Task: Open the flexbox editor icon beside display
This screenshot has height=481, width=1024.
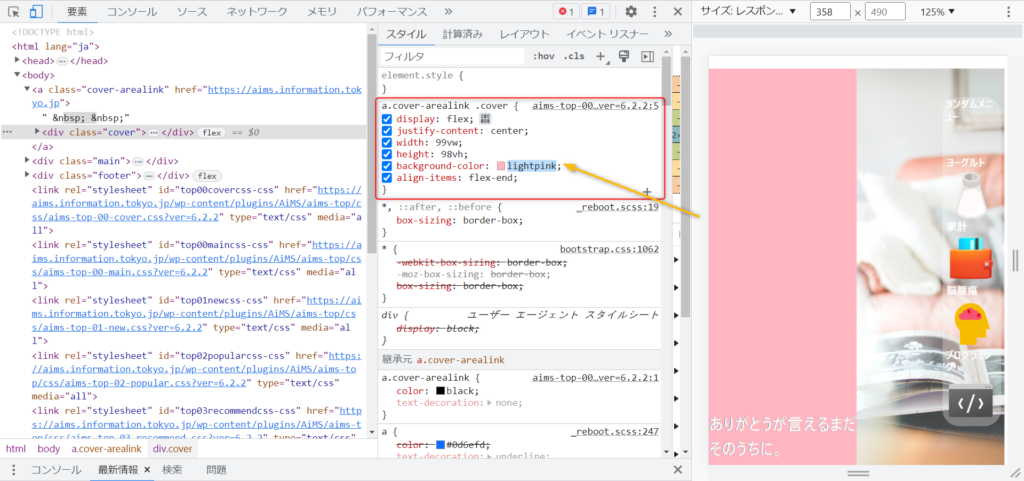Action: pyautogui.click(x=485, y=118)
